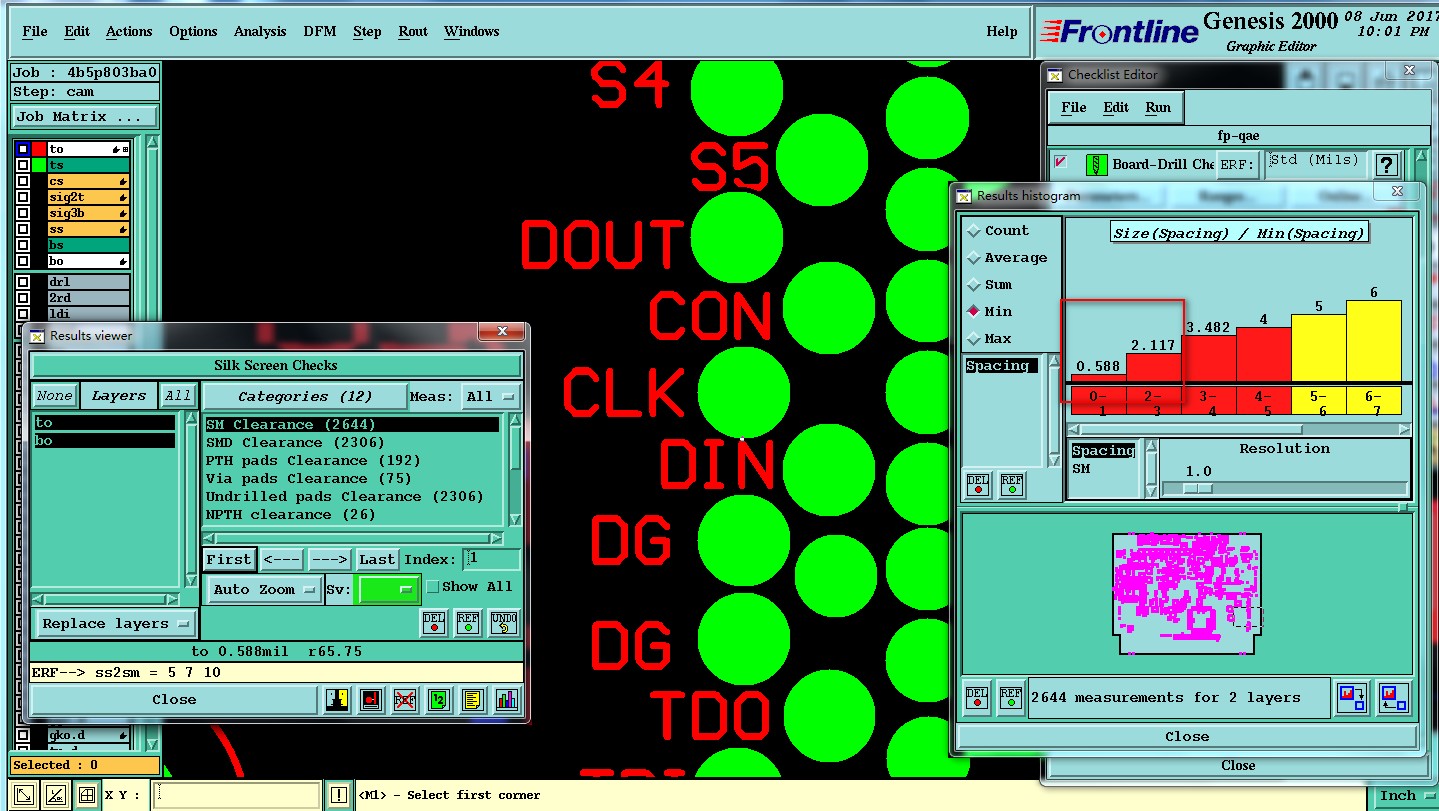The height and width of the screenshot is (811, 1439).
Task: Open the yellow notes report icon
Action: [x=472, y=700]
